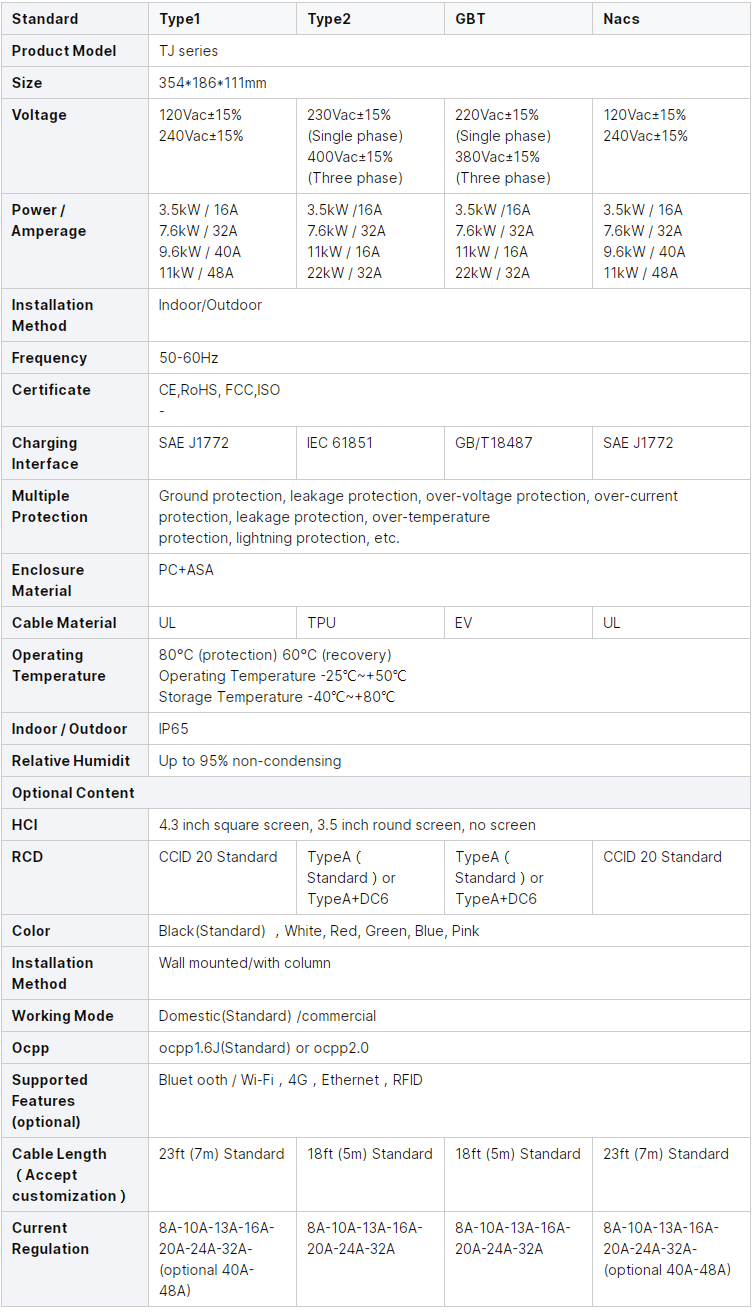Click the IEC 61851 charging interface cell

click(x=340, y=442)
